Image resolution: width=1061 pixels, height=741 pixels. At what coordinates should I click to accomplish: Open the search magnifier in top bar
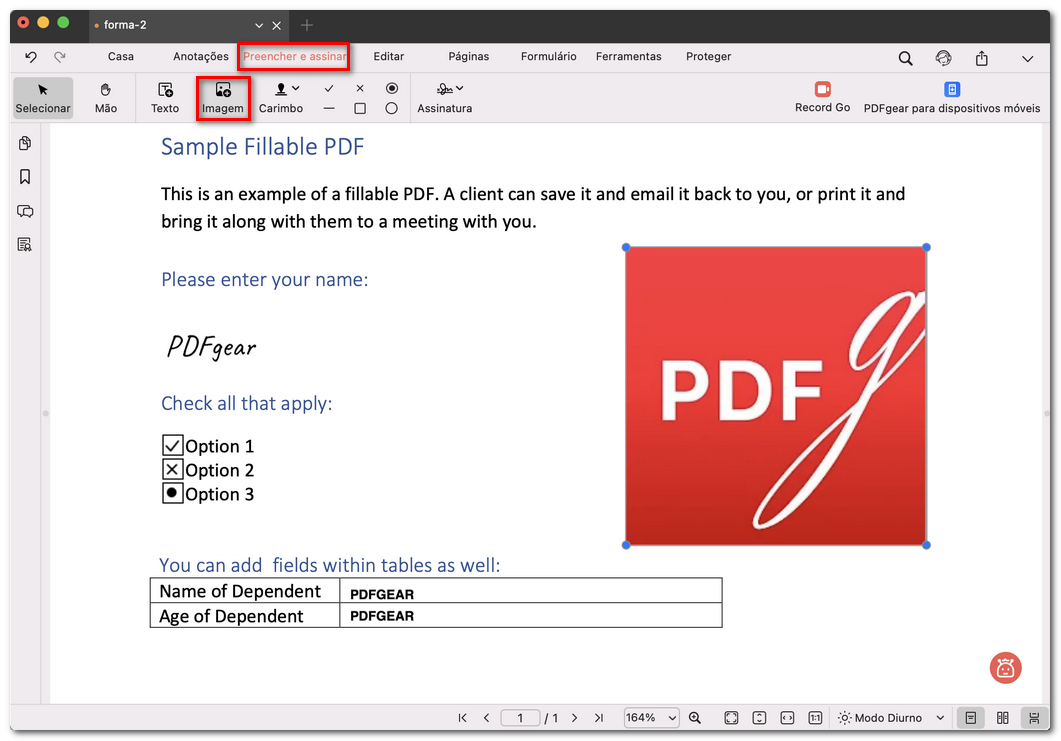(x=905, y=58)
